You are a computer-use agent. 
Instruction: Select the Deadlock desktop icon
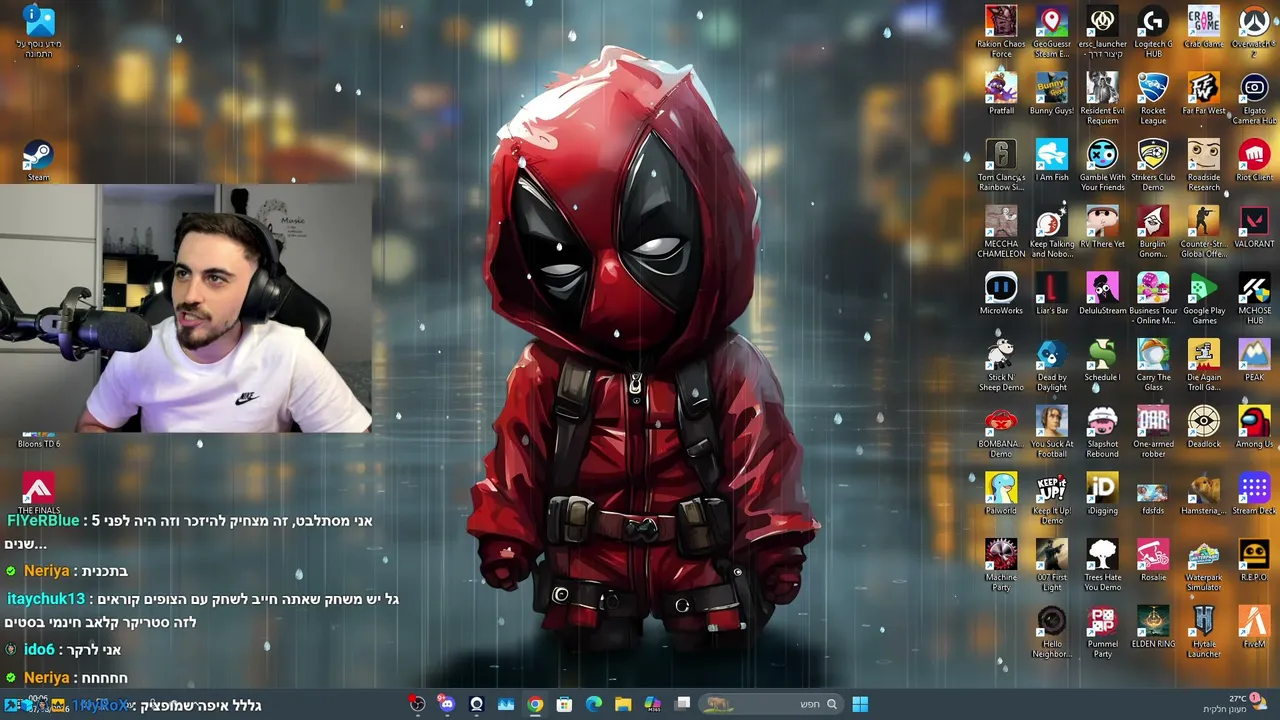coord(1203,427)
